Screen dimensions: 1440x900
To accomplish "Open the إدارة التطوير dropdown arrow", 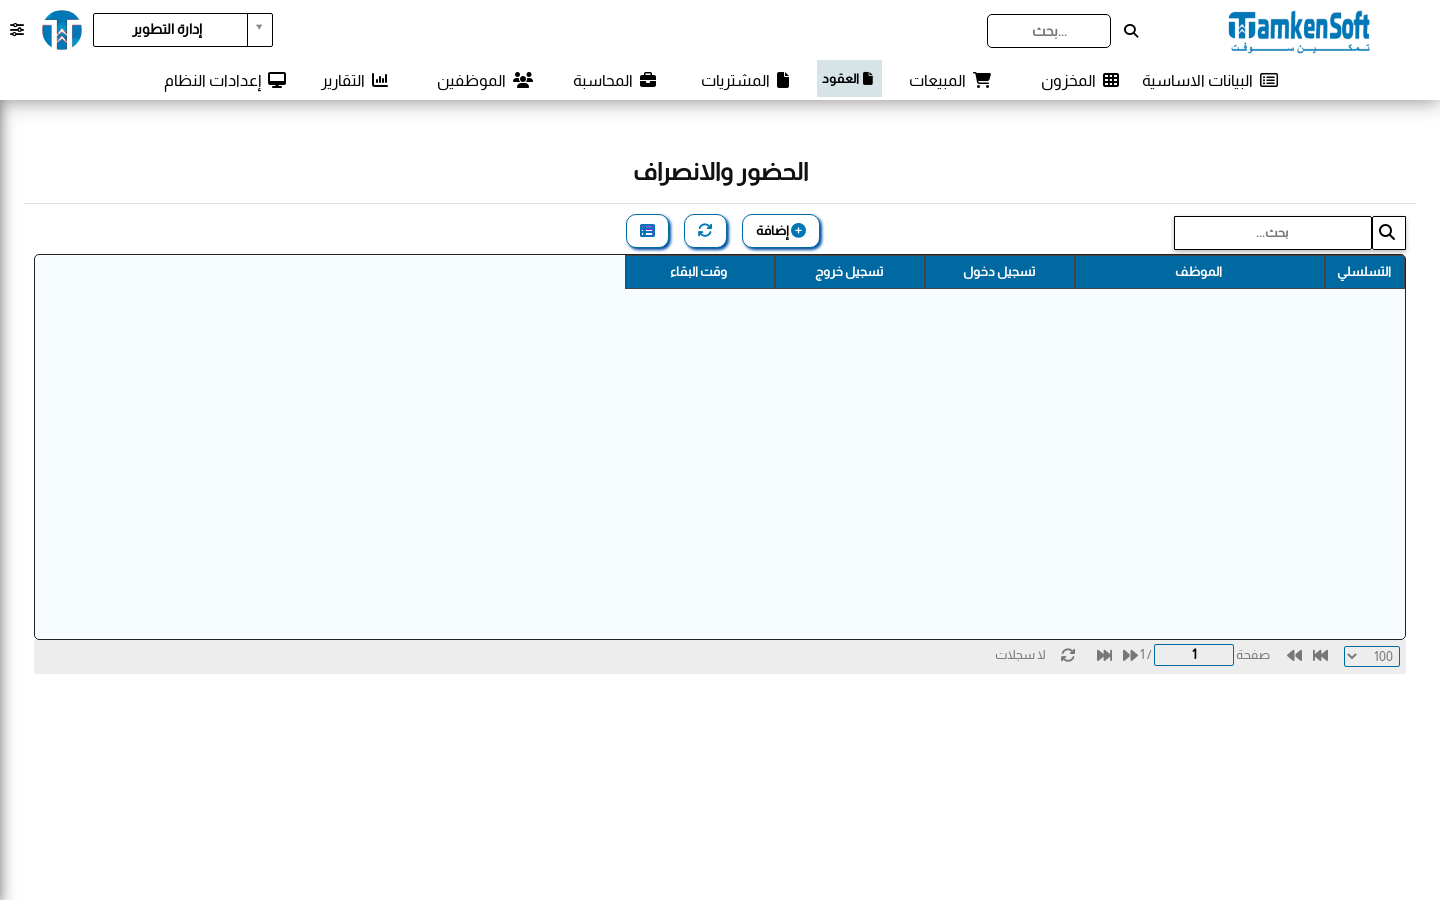I will 260,30.
